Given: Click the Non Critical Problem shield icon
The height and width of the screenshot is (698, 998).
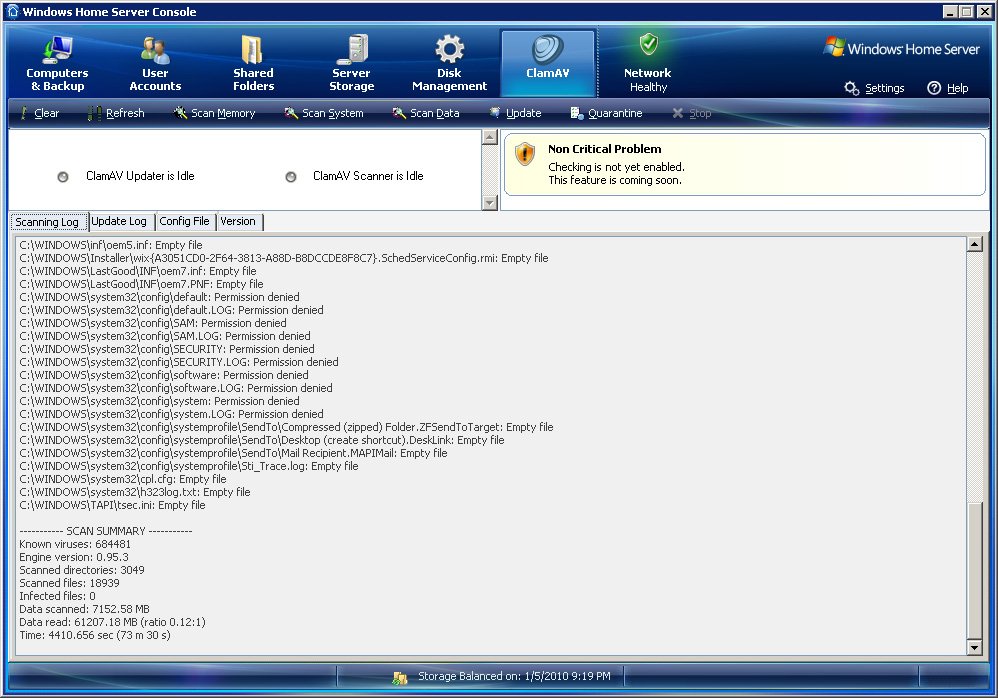Looking at the screenshot, I should point(524,153).
